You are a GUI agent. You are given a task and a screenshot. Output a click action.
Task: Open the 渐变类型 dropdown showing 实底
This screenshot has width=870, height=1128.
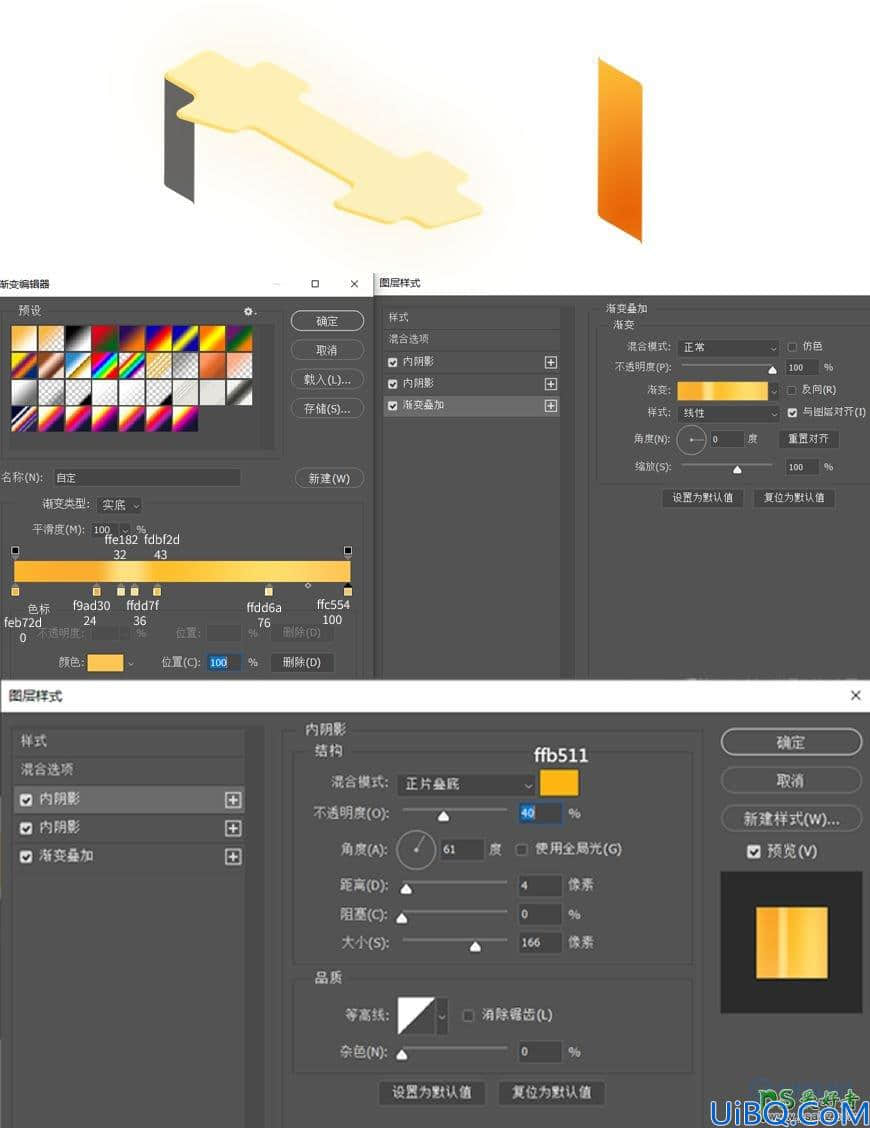[x=119, y=505]
